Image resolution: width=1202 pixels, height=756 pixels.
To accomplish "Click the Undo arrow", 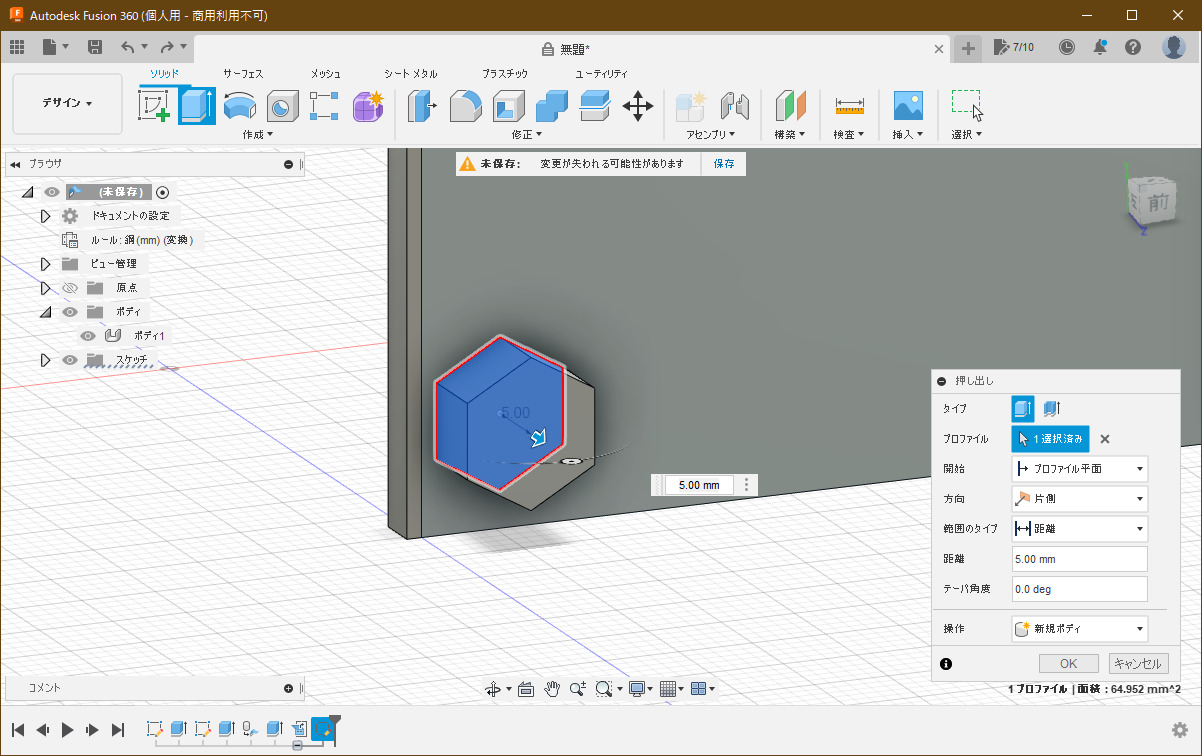I will 127,47.
